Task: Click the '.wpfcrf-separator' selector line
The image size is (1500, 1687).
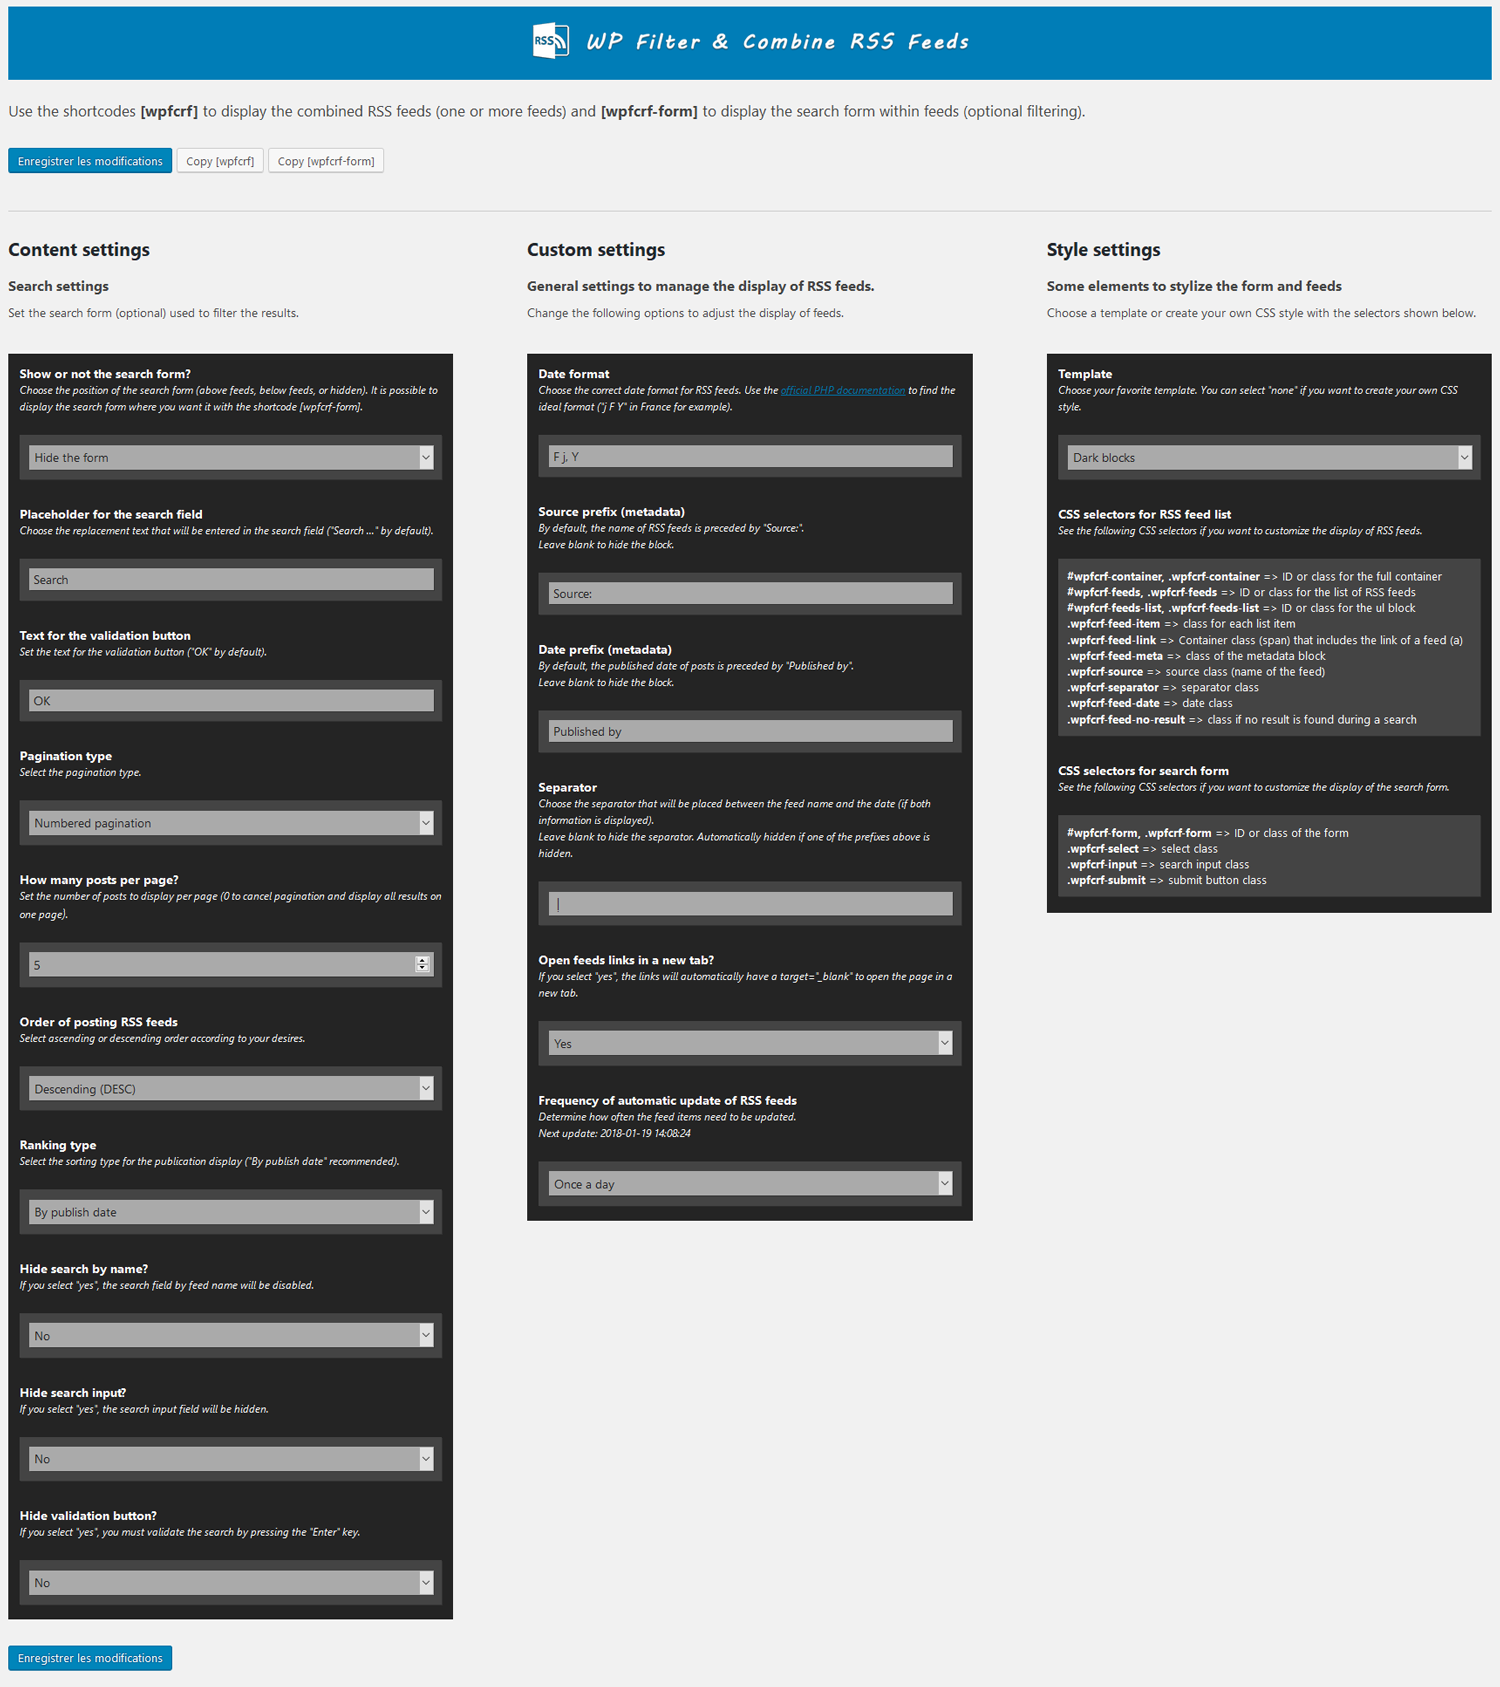Action: coord(1163,688)
